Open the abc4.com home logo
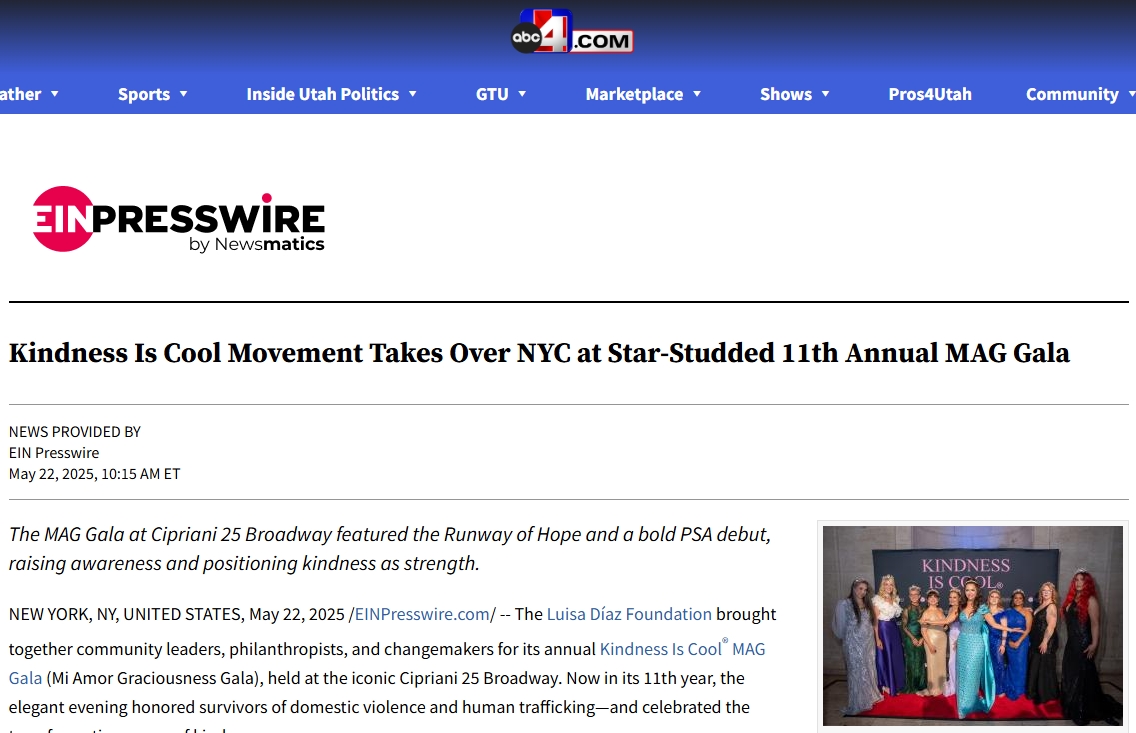This screenshot has width=1136, height=733. tap(572, 31)
